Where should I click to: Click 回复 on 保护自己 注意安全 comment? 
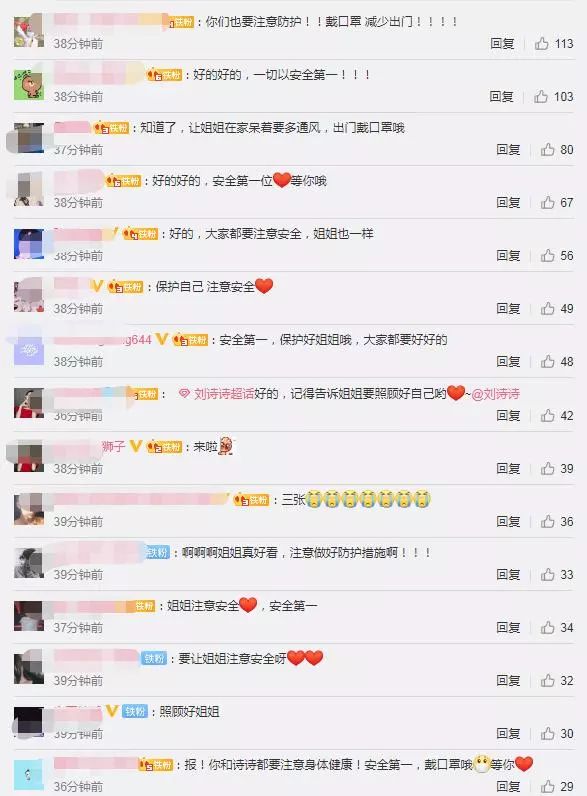pos(508,309)
